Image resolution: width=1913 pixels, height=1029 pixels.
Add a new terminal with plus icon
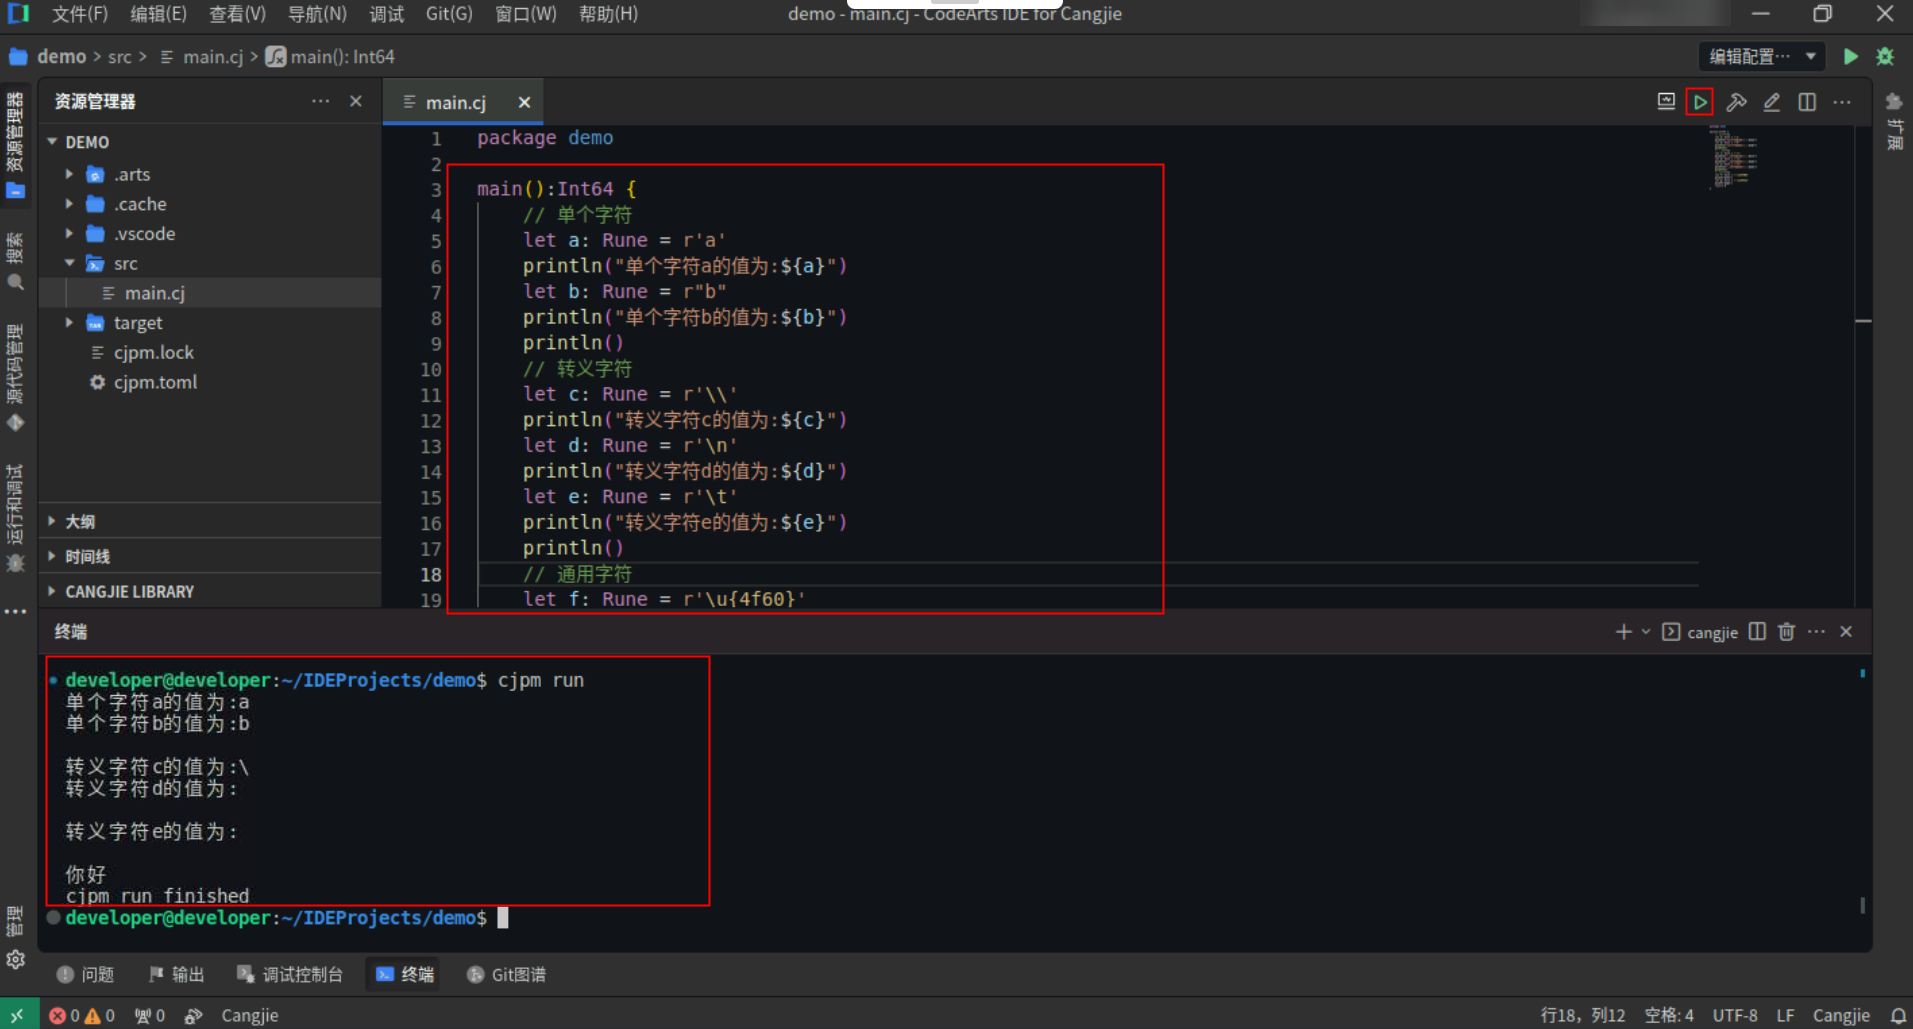tap(1623, 632)
